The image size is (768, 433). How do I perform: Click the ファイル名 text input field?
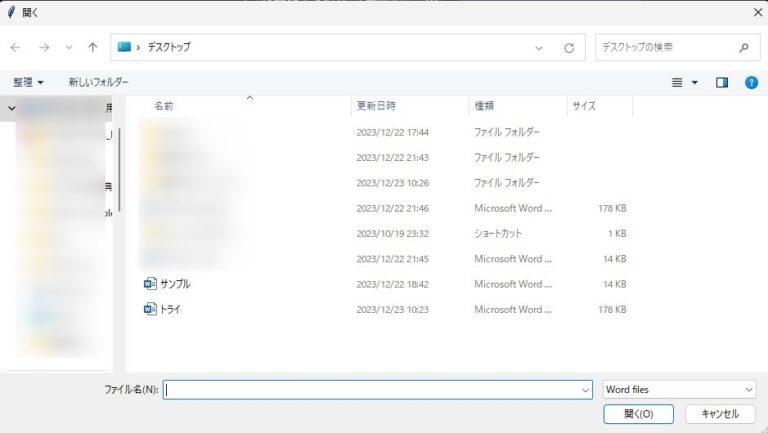click(370, 389)
